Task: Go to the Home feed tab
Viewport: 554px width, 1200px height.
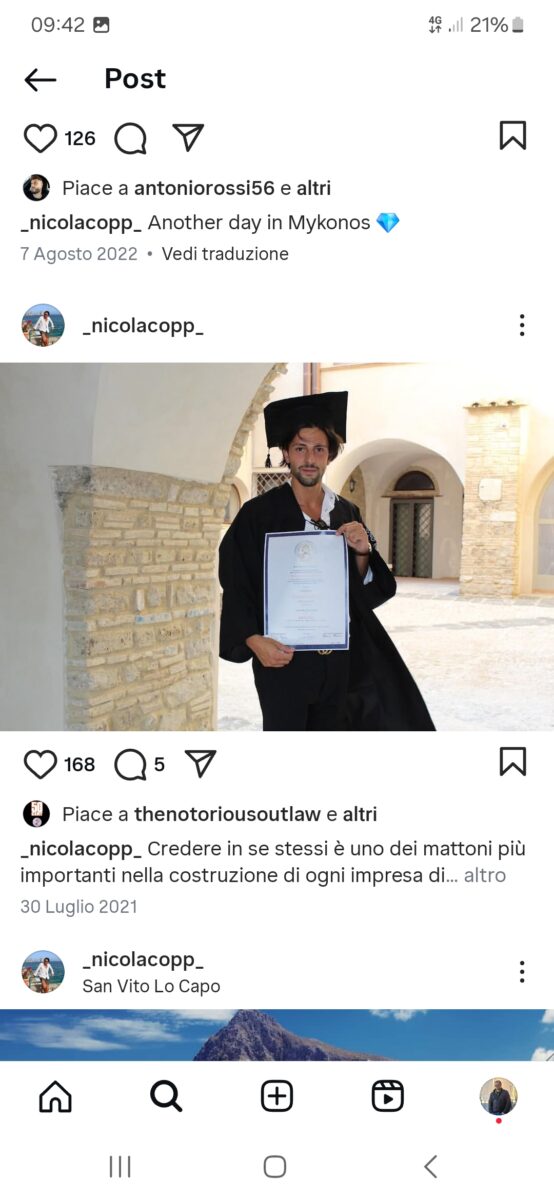Action: [x=55, y=1097]
